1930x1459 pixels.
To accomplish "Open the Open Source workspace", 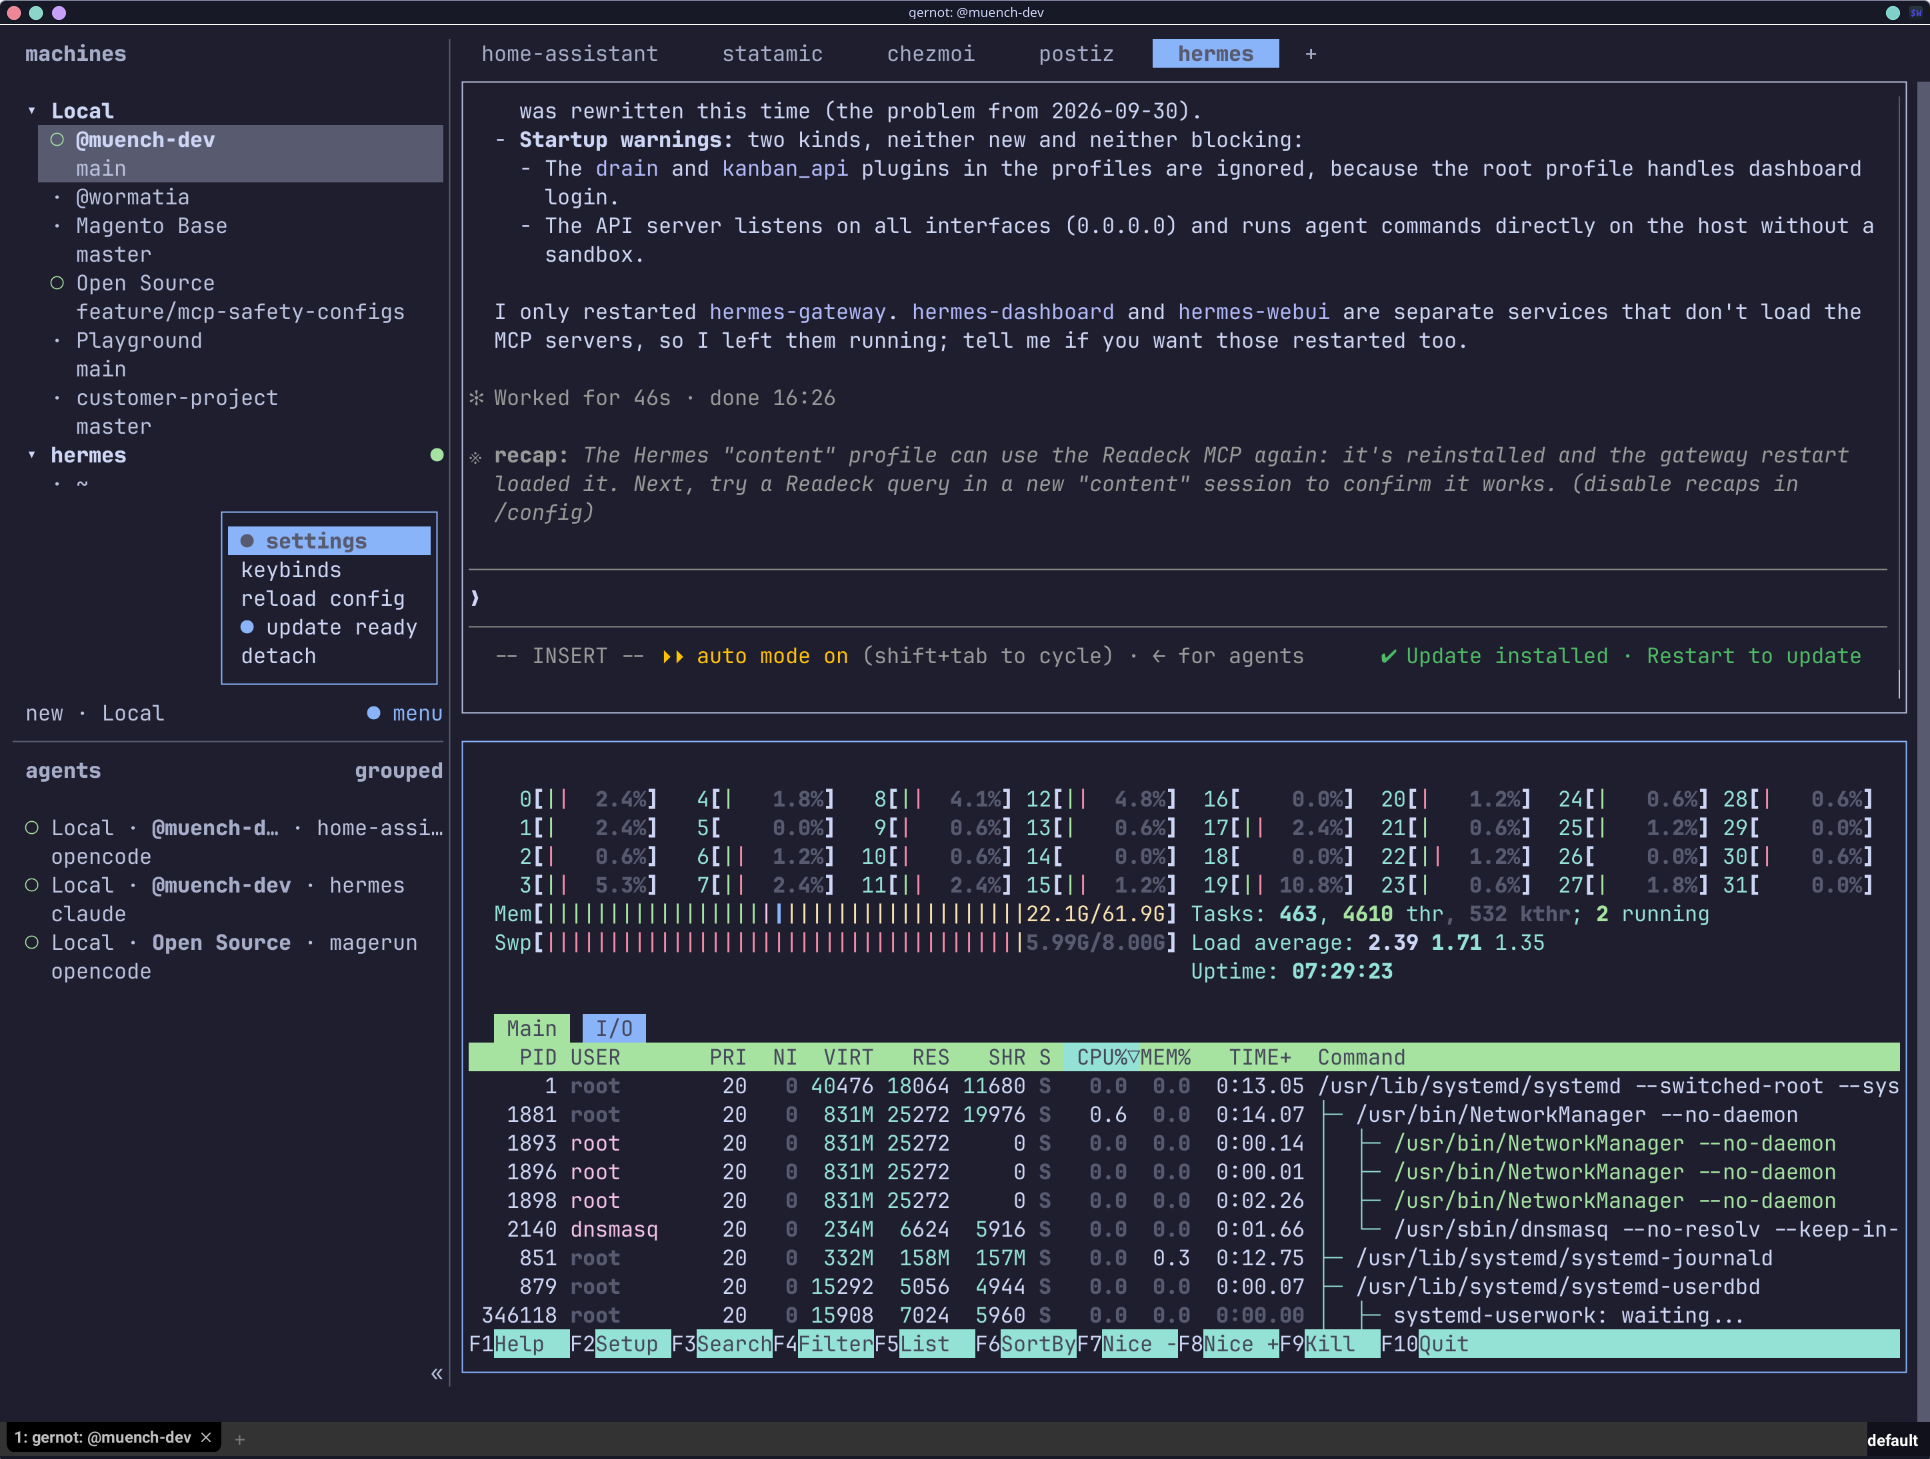I will pyautogui.click(x=240, y=298).
